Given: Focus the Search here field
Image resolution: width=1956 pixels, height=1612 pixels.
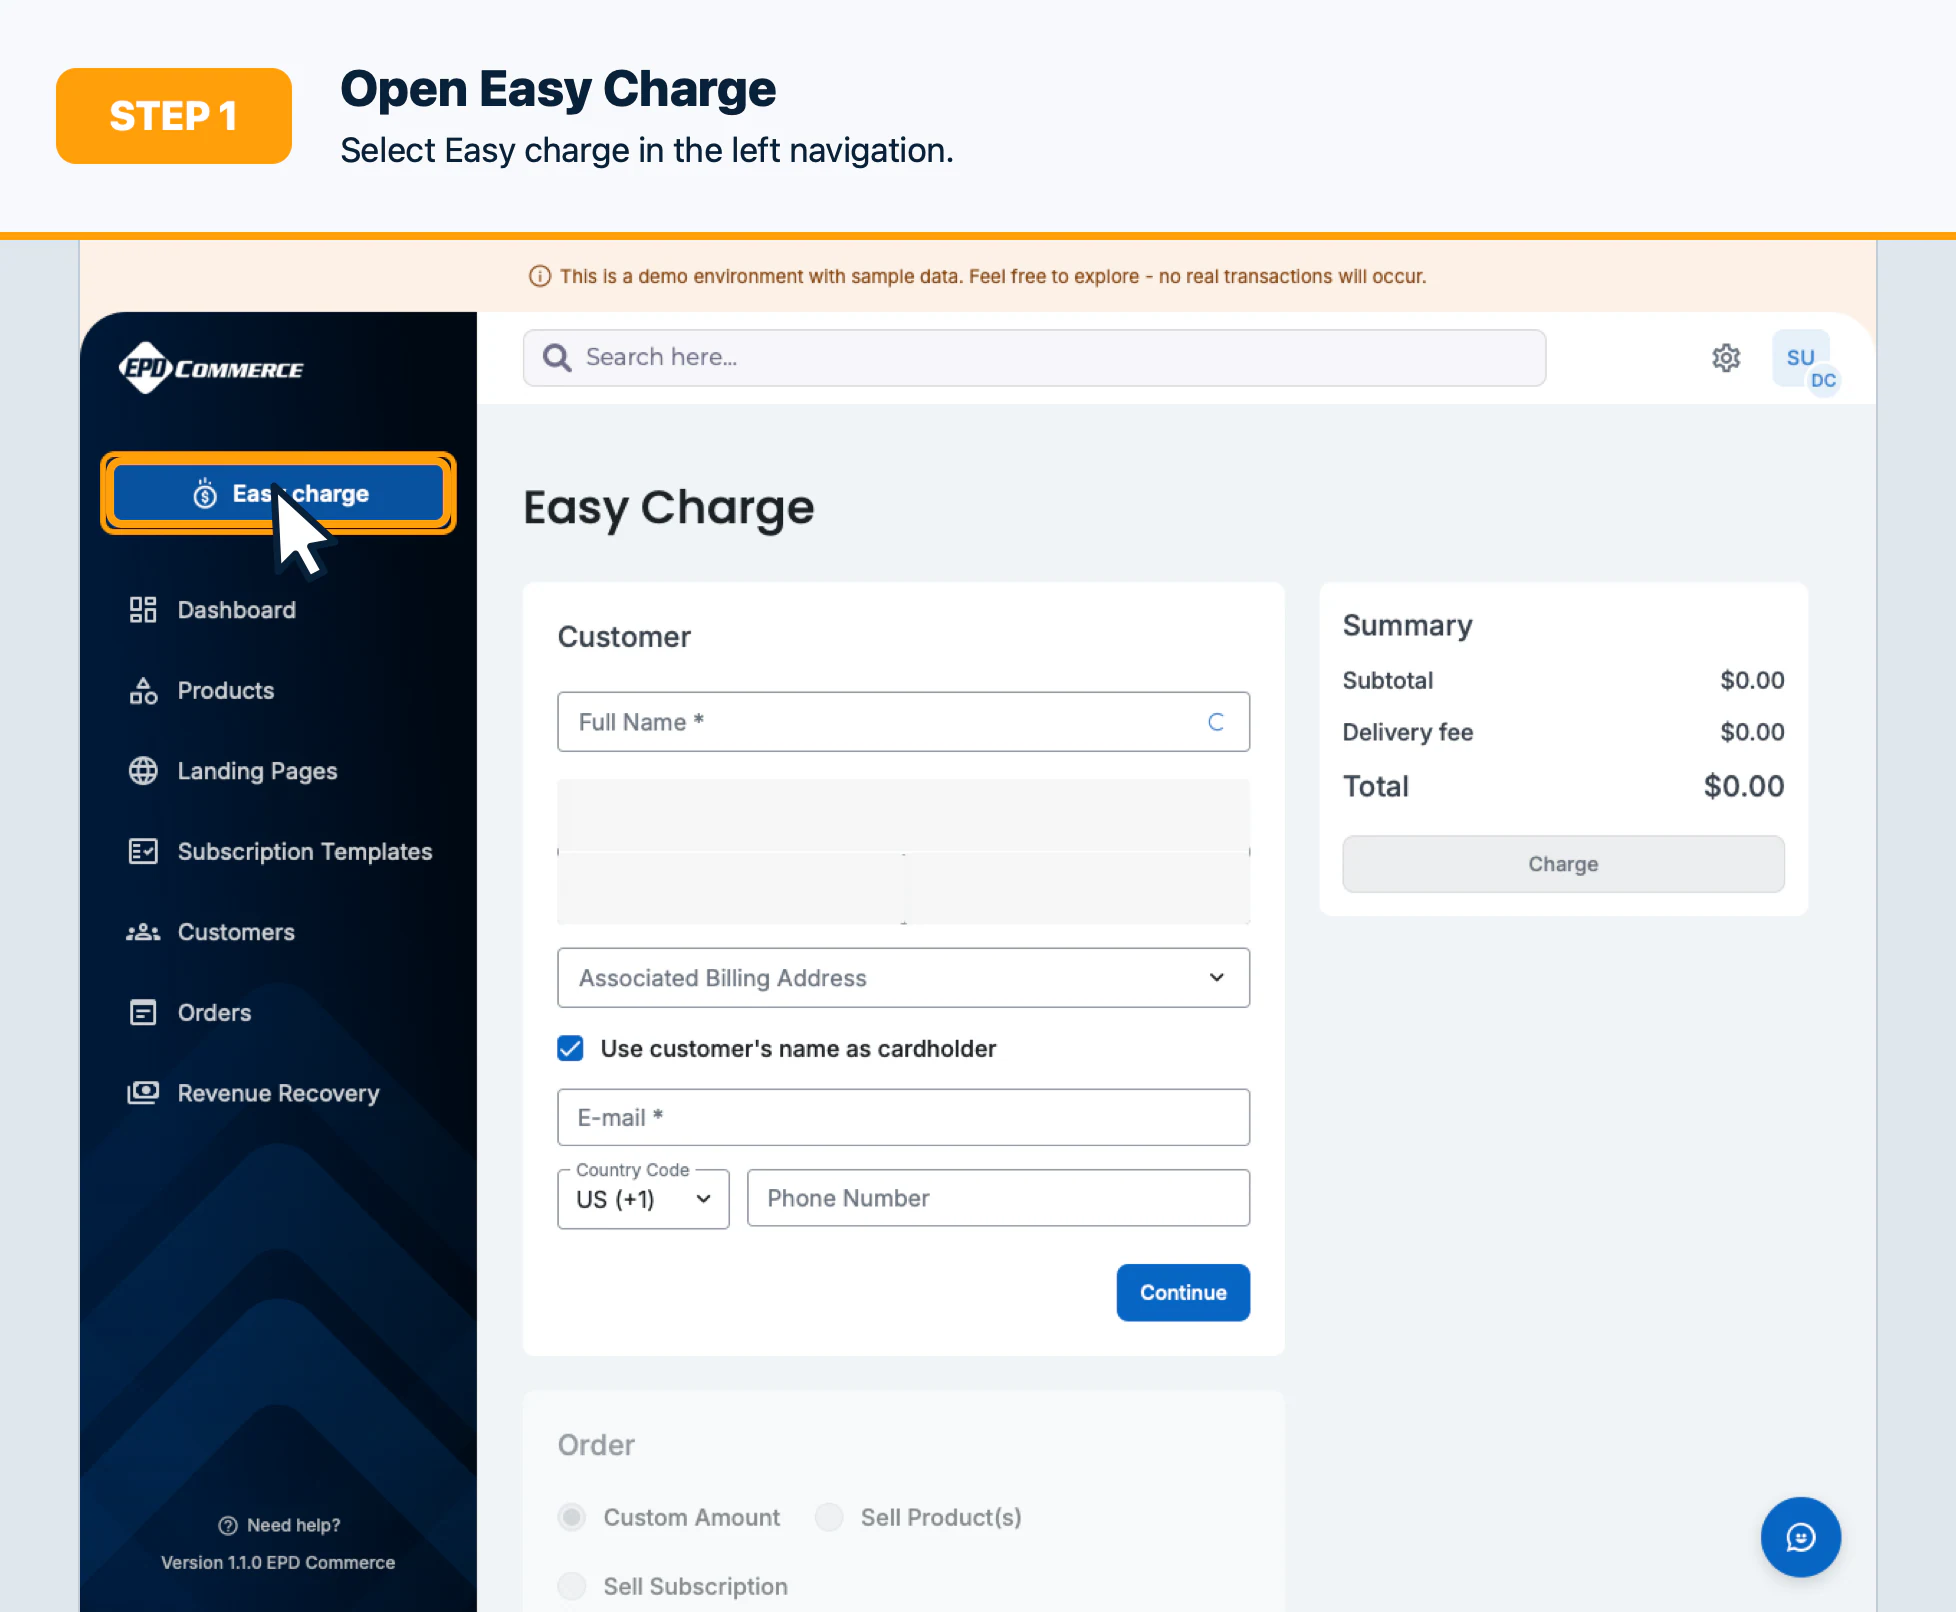Looking at the screenshot, I should point(1034,358).
